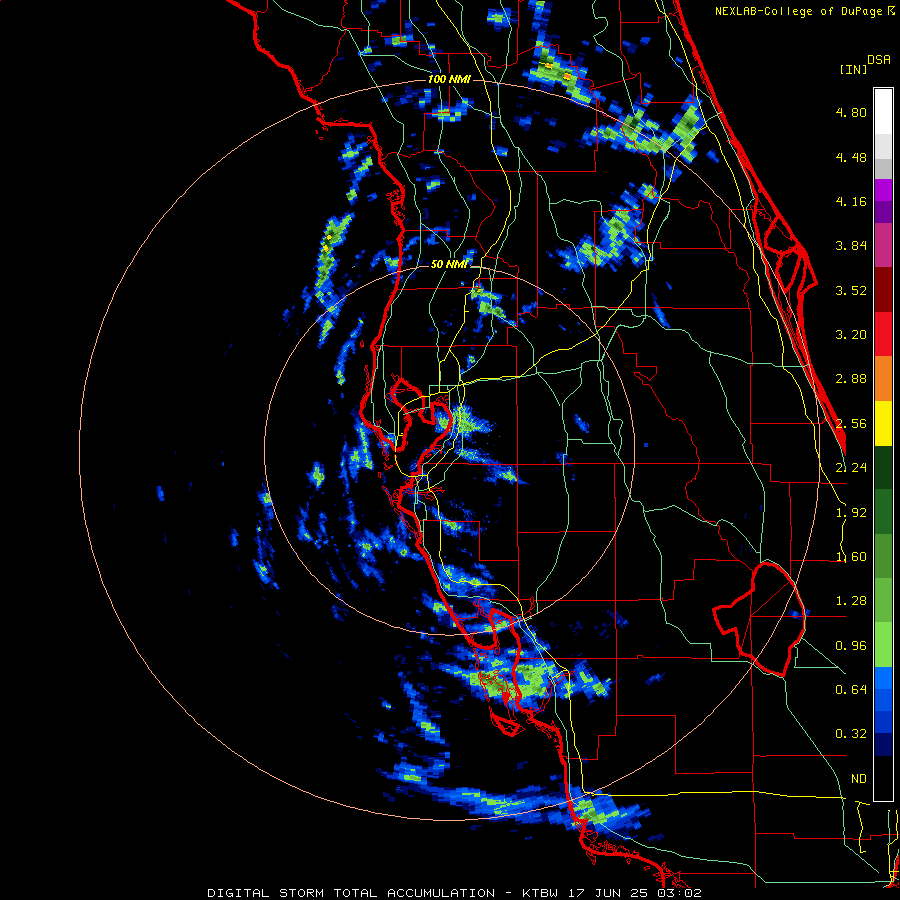
Task: Click the ND legend label
Action: pyautogui.click(x=859, y=779)
